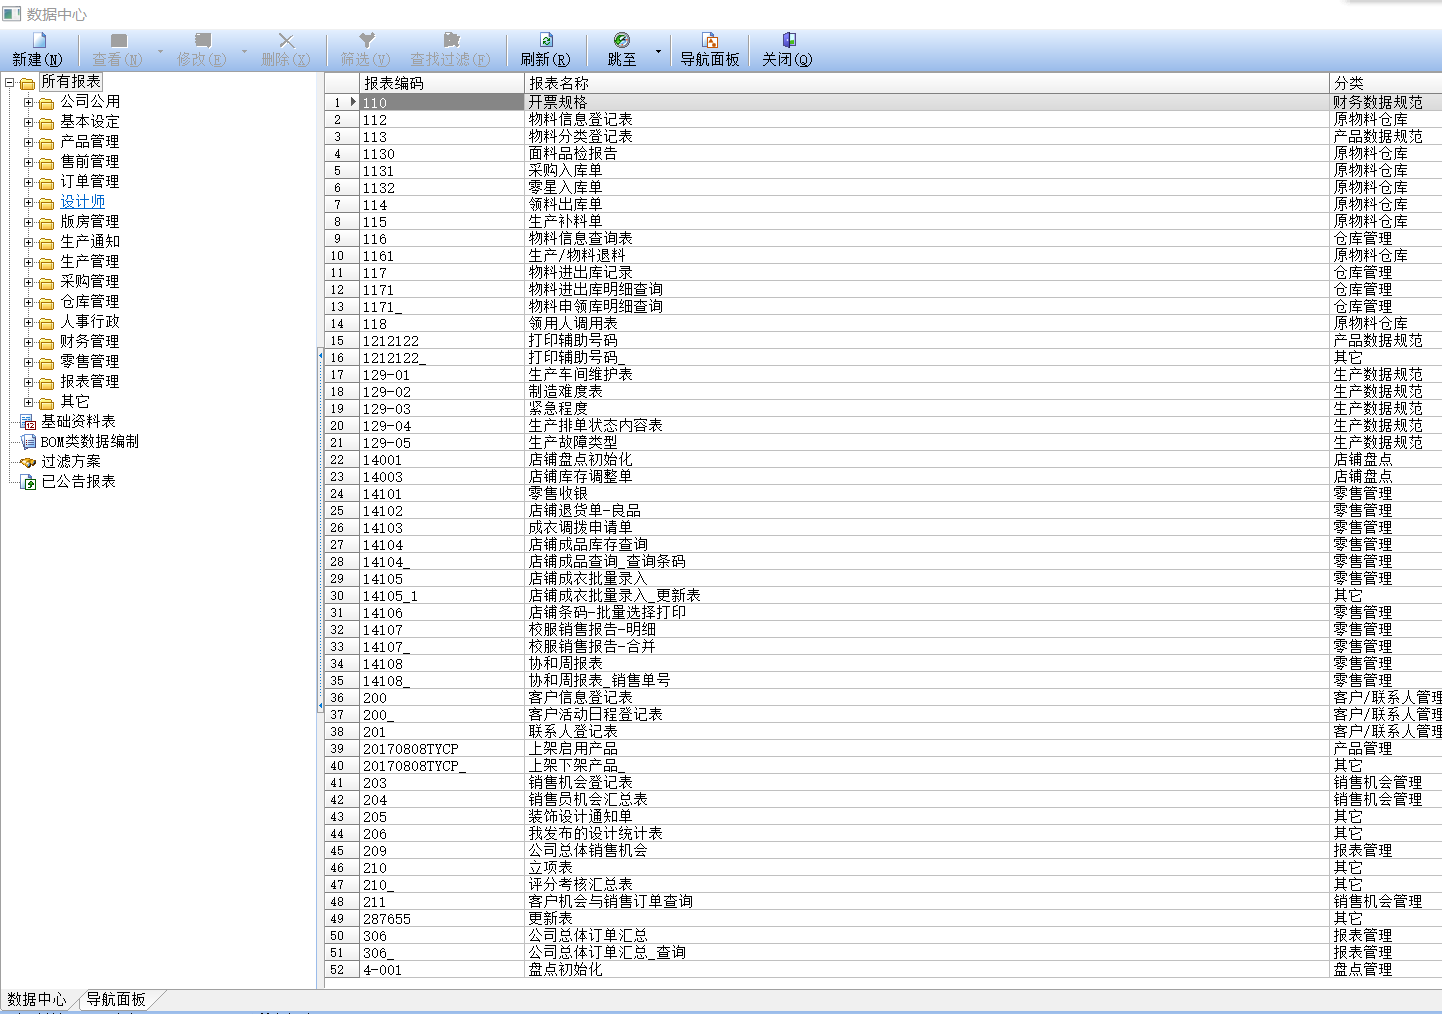Expand the 财务管理 tree node

29,342
